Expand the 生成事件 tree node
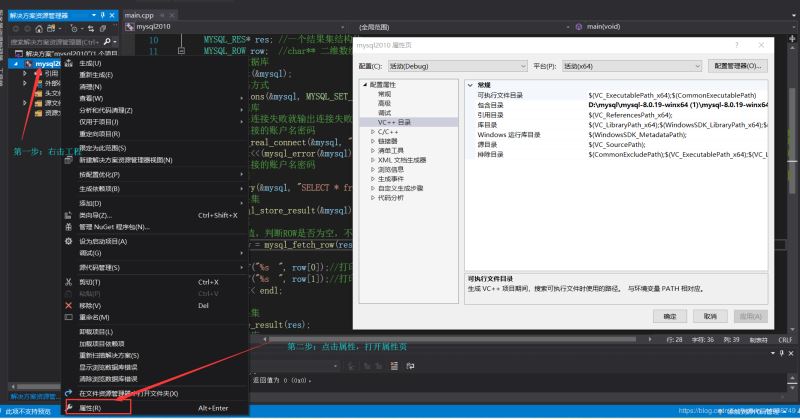 [373, 179]
